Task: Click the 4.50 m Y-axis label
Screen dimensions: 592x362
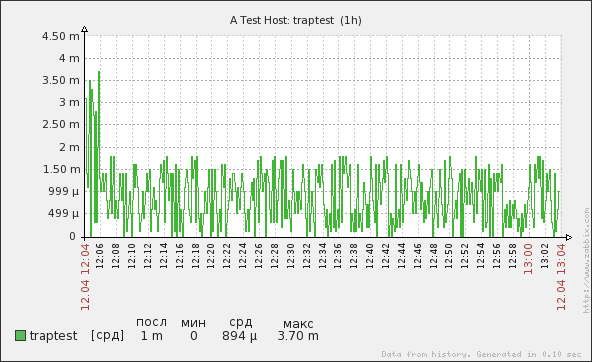Action: point(60,36)
